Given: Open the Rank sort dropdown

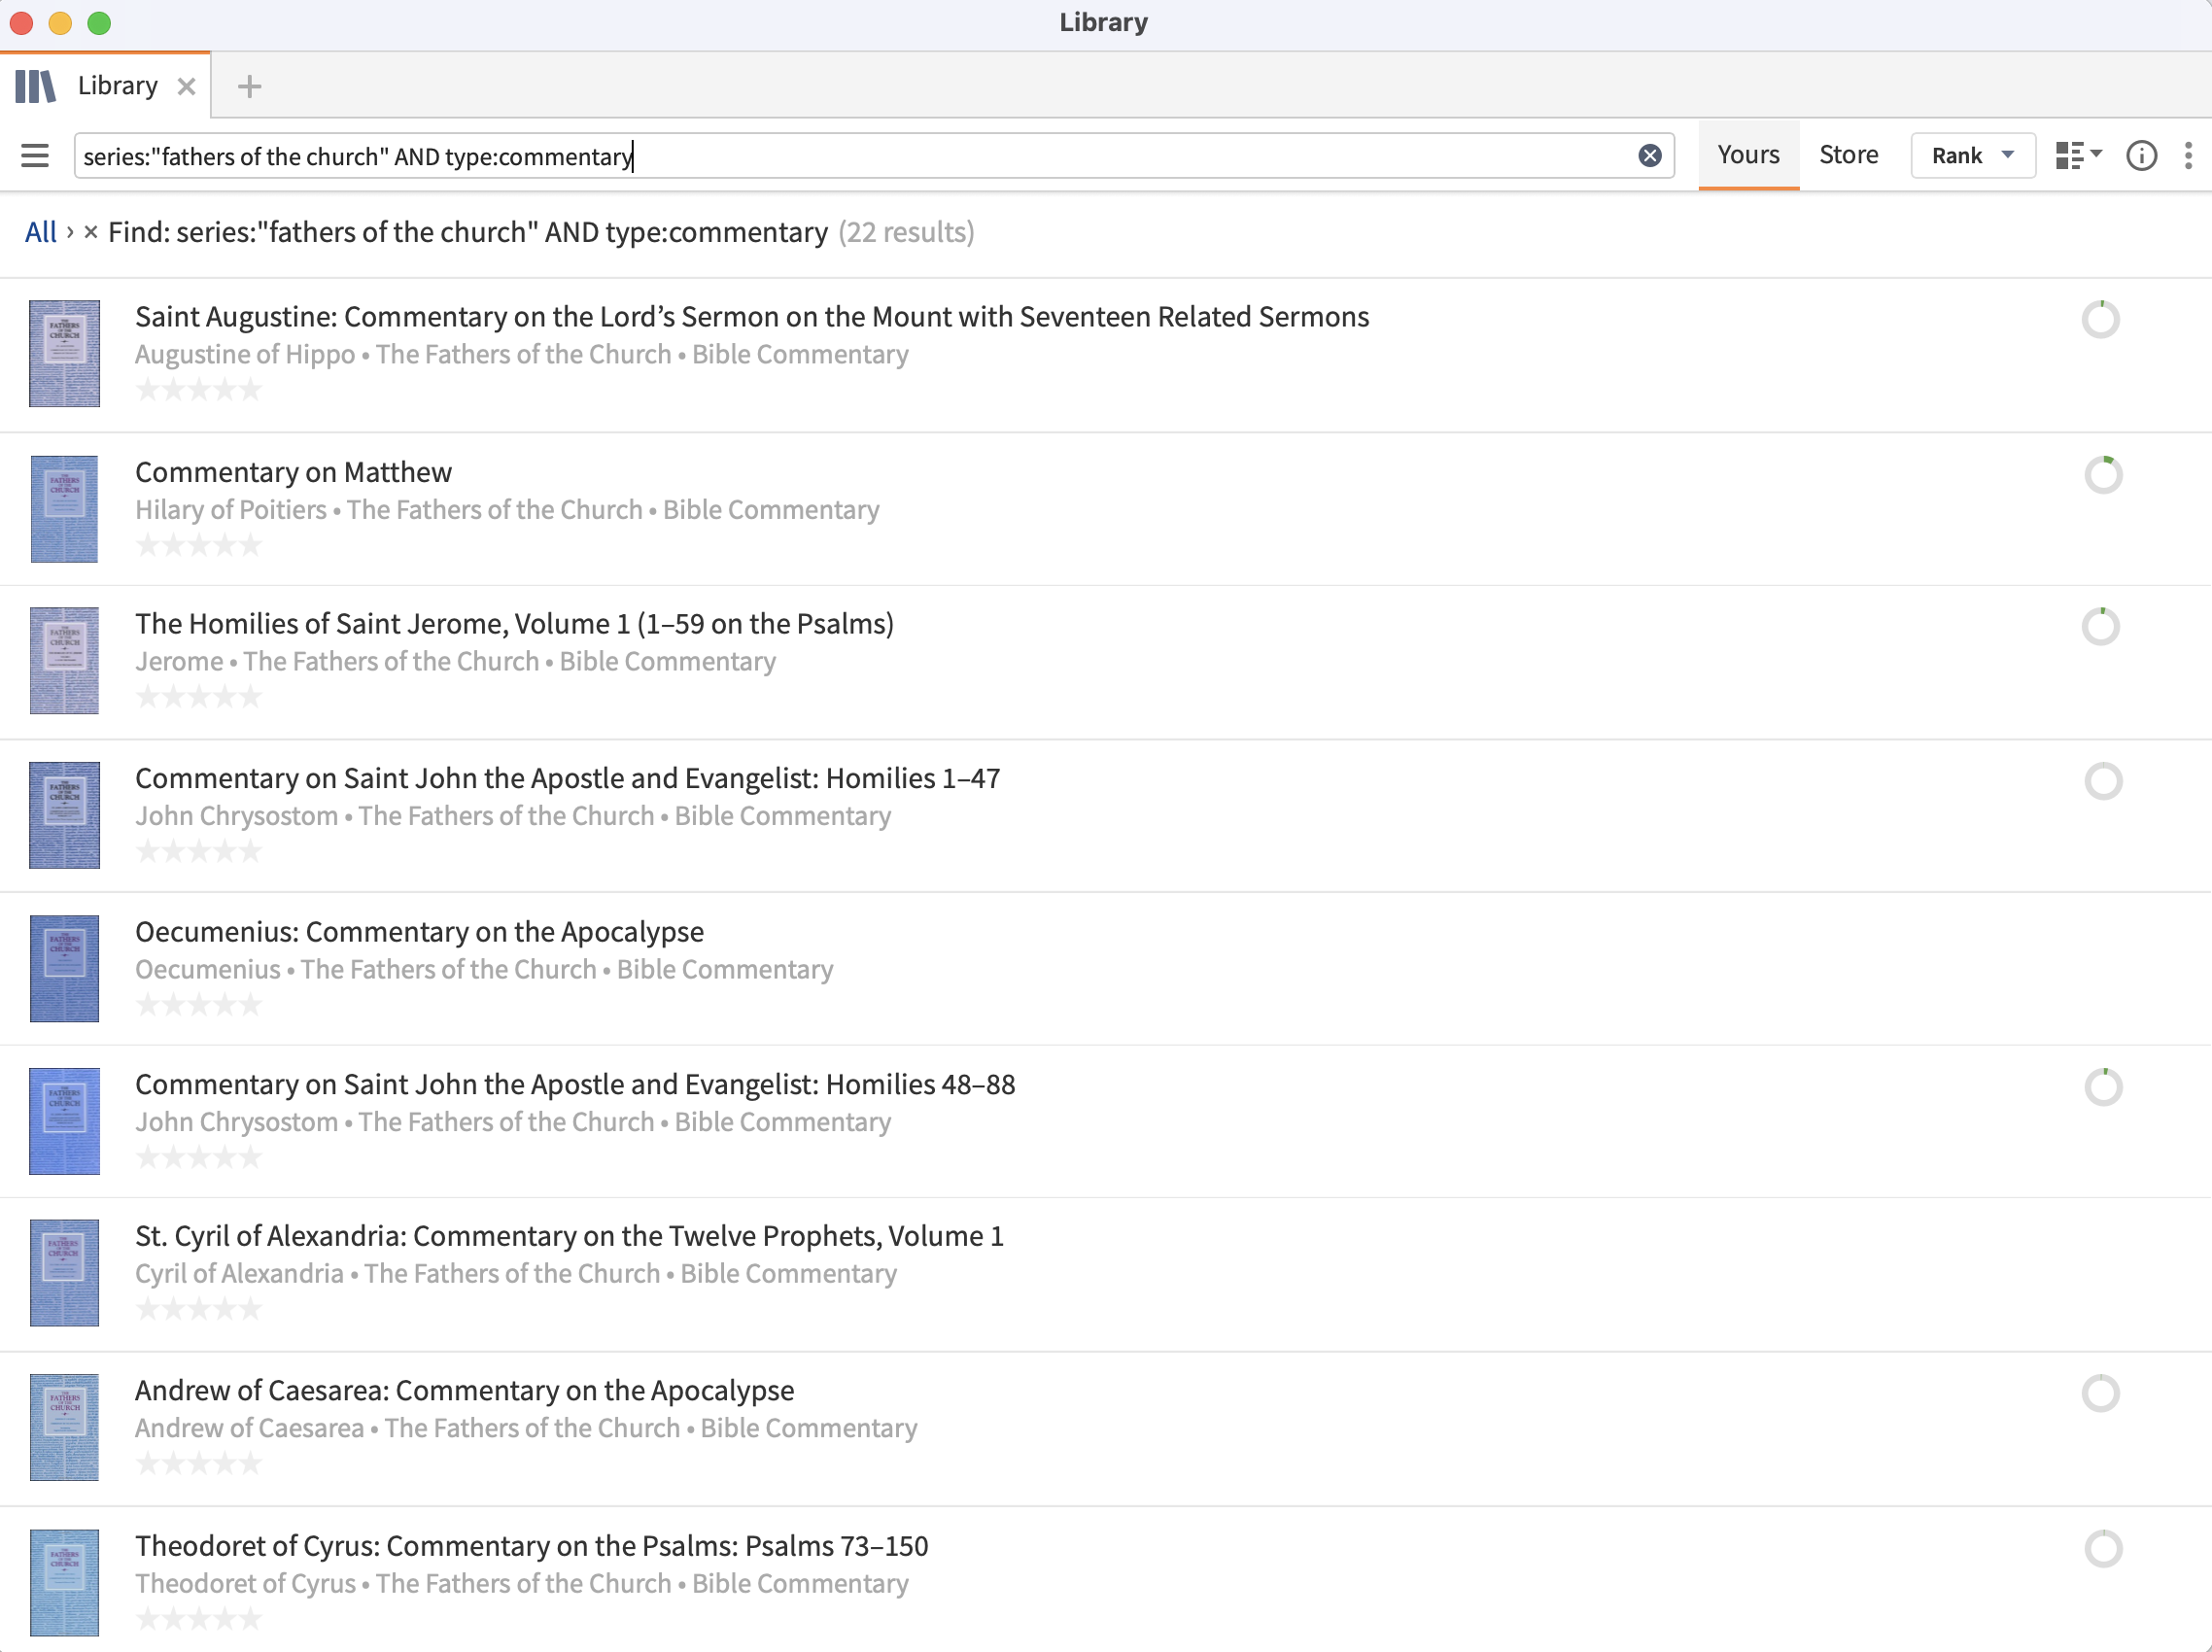Looking at the screenshot, I should pyautogui.click(x=1972, y=156).
